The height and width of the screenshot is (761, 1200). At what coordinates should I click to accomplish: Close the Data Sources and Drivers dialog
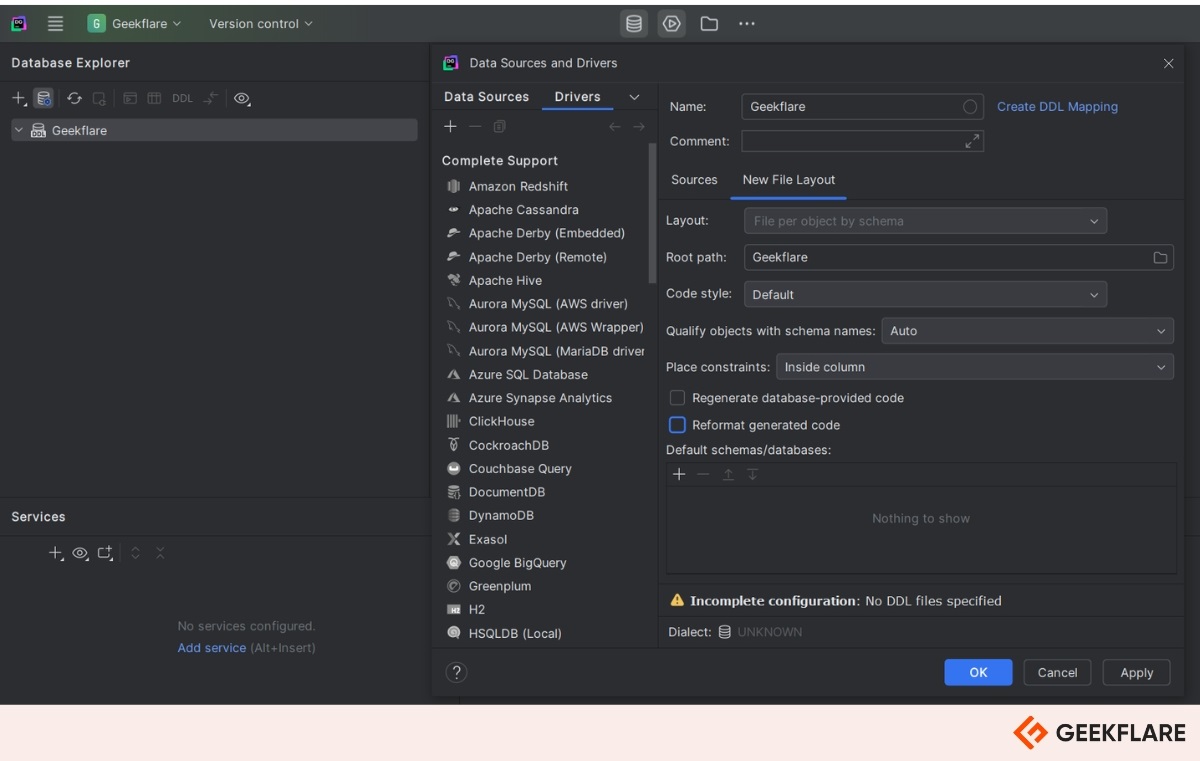(x=1168, y=63)
